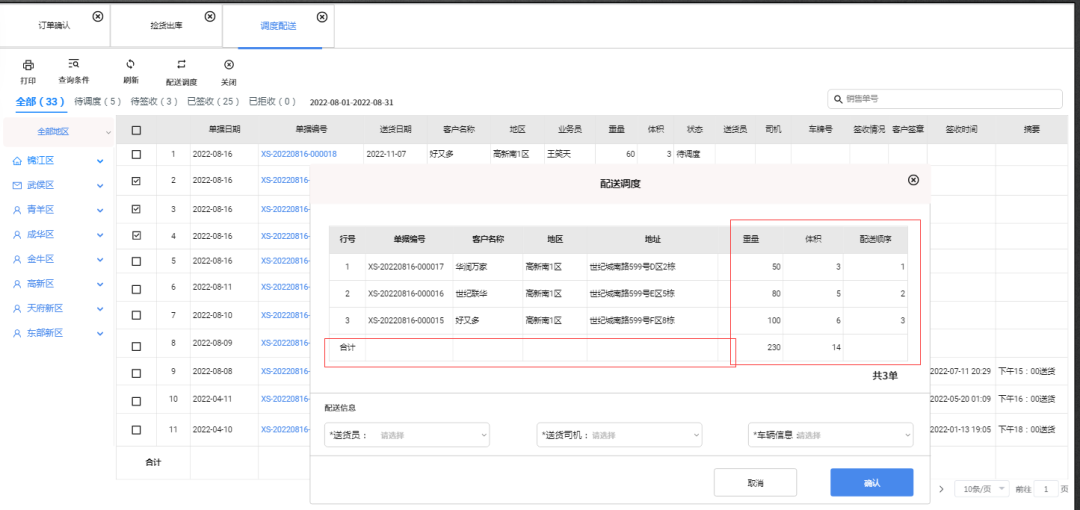Check the checkbox for row 1
The width and height of the screenshot is (1080, 510).
pyautogui.click(x=136, y=154)
